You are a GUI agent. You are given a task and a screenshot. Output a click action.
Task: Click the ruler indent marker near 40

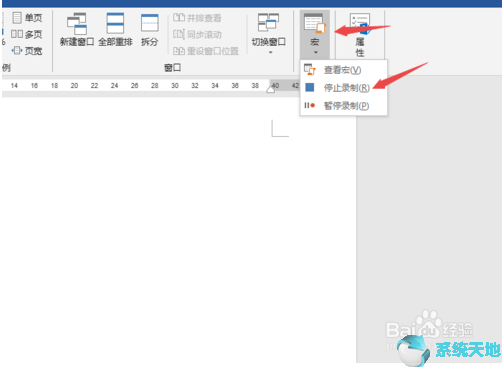click(271, 89)
